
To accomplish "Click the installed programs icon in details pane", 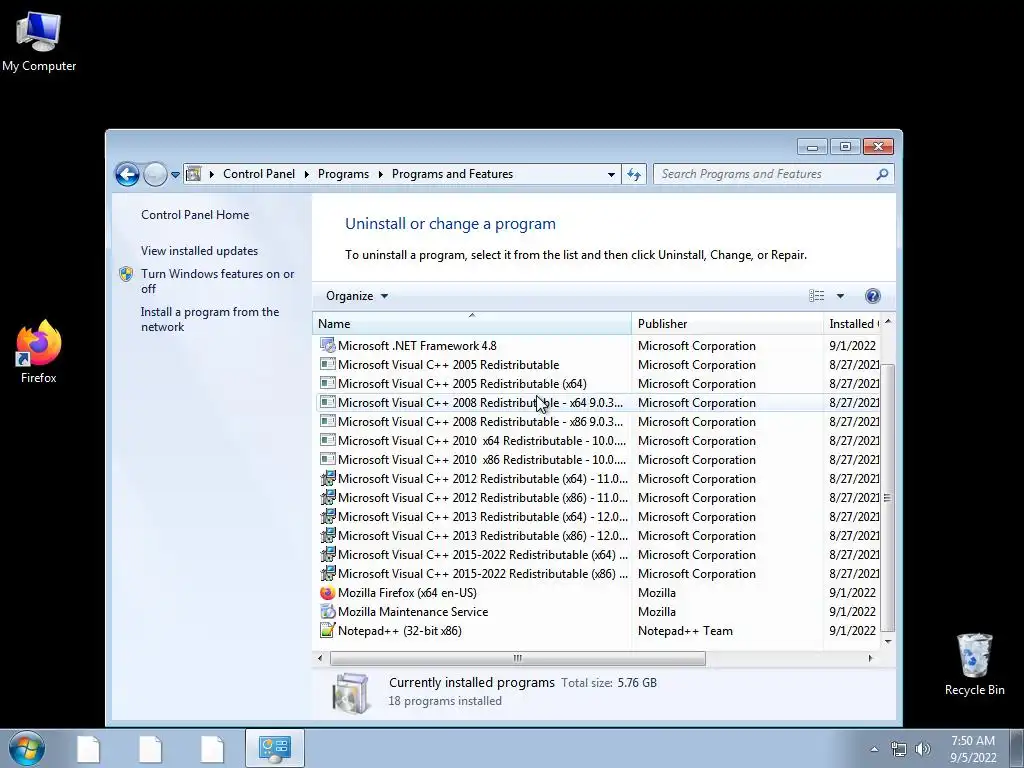I will point(351,692).
